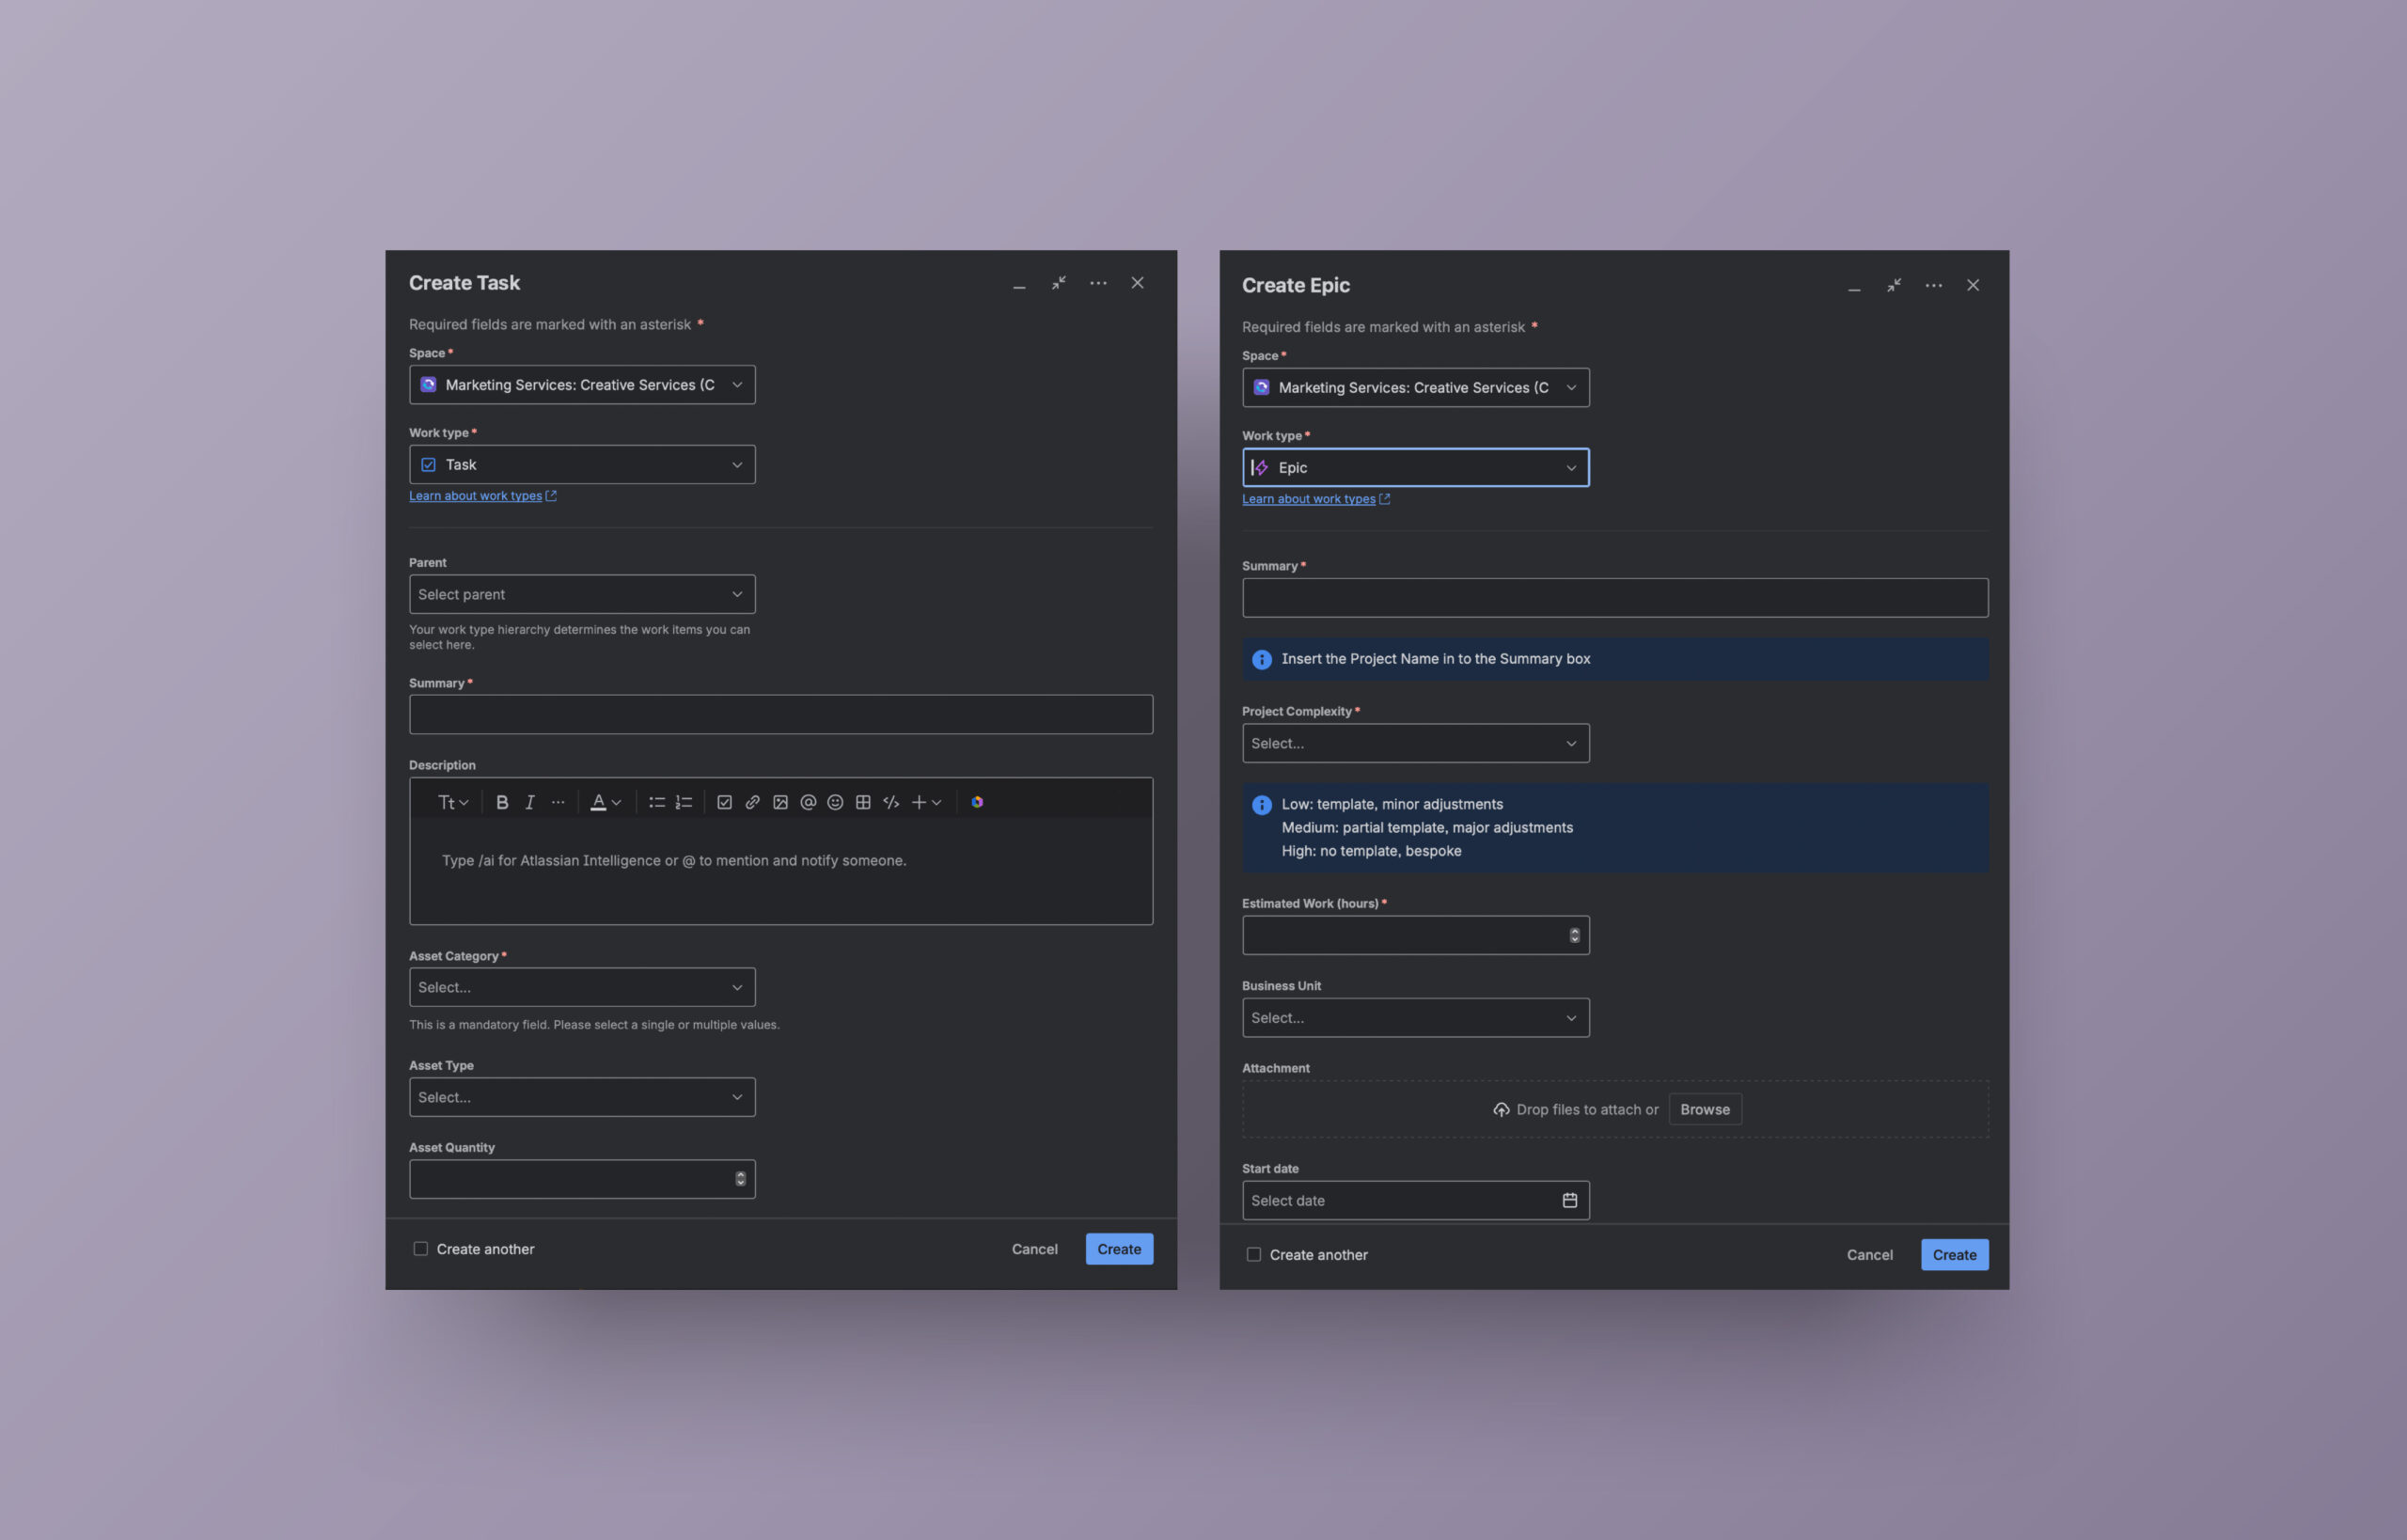This screenshot has height=1540, width=2407.
Task: Toggle bold in Description editor
Action: point(502,802)
